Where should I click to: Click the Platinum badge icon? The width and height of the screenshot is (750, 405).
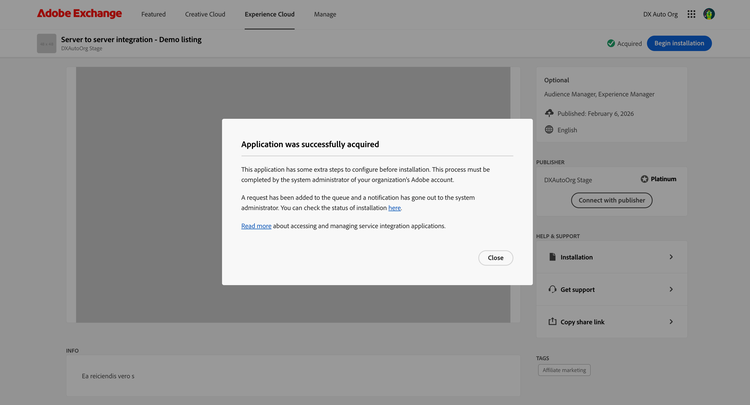tap(644, 179)
